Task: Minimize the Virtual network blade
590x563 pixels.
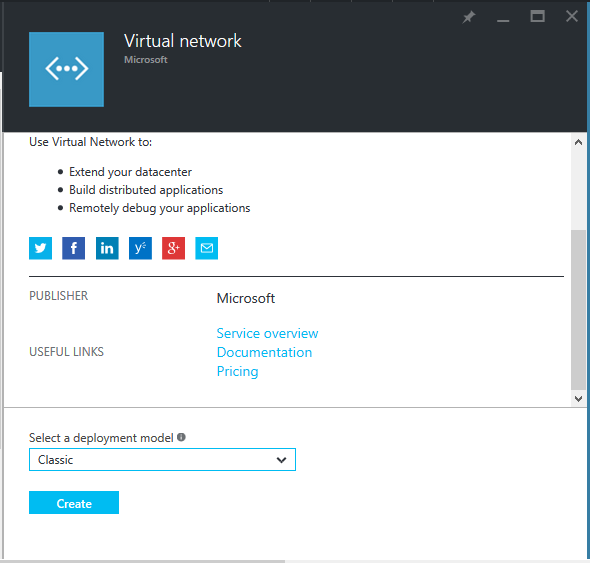Action: tap(503, 20)
